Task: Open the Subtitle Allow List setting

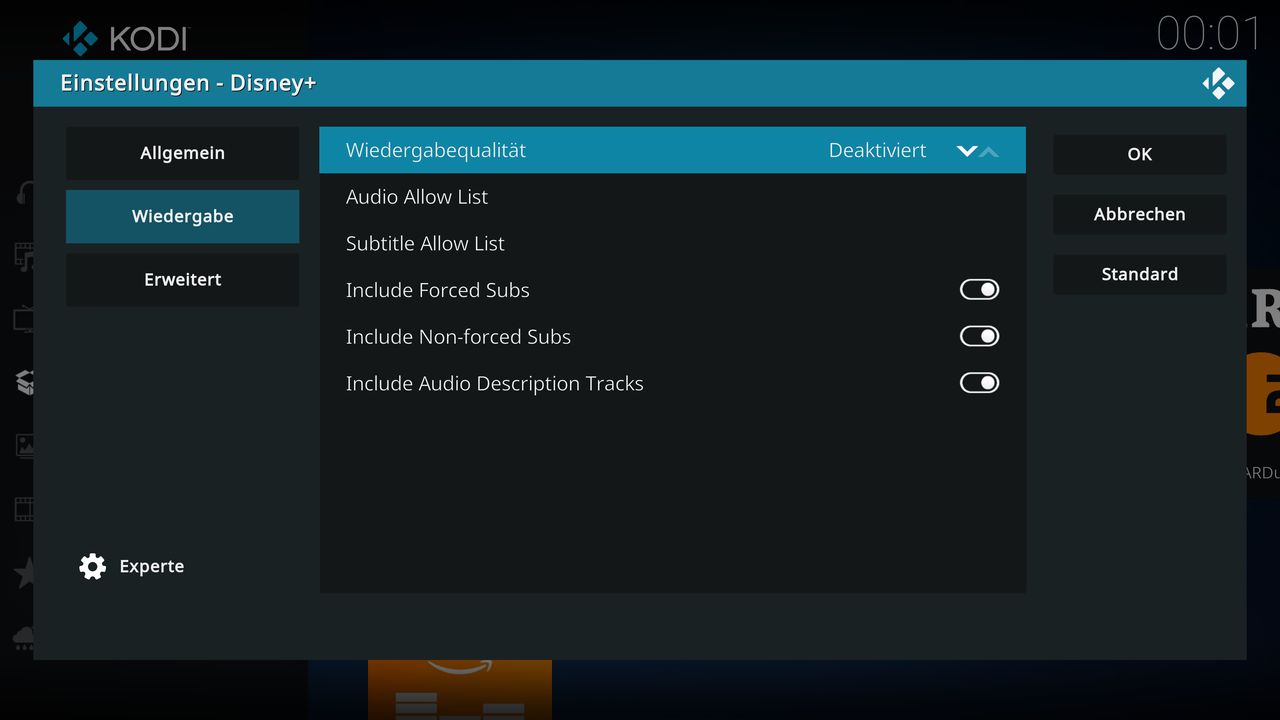Action: pos(672,243)
